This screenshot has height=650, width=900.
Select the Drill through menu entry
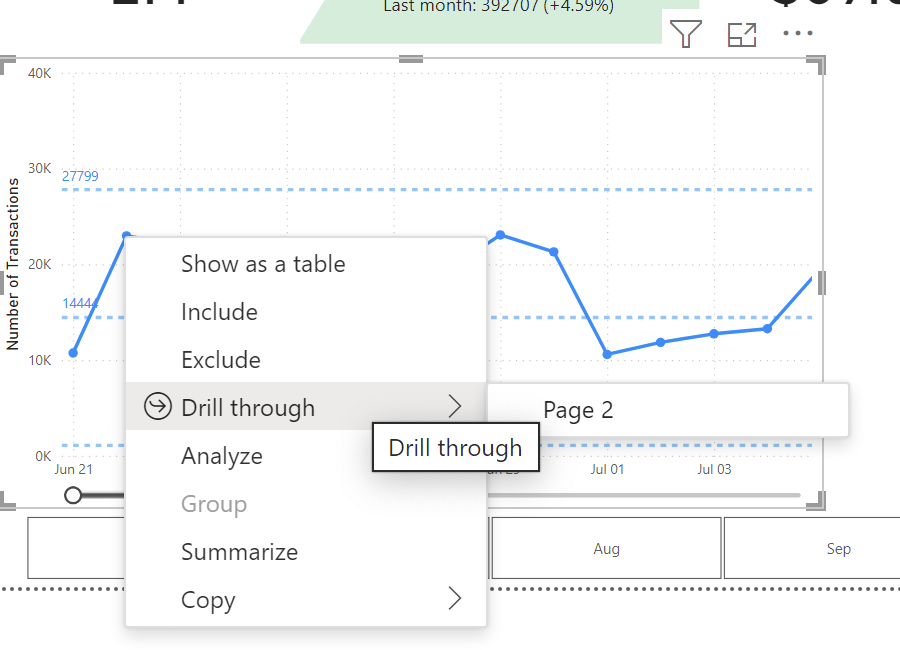point(305,407)
